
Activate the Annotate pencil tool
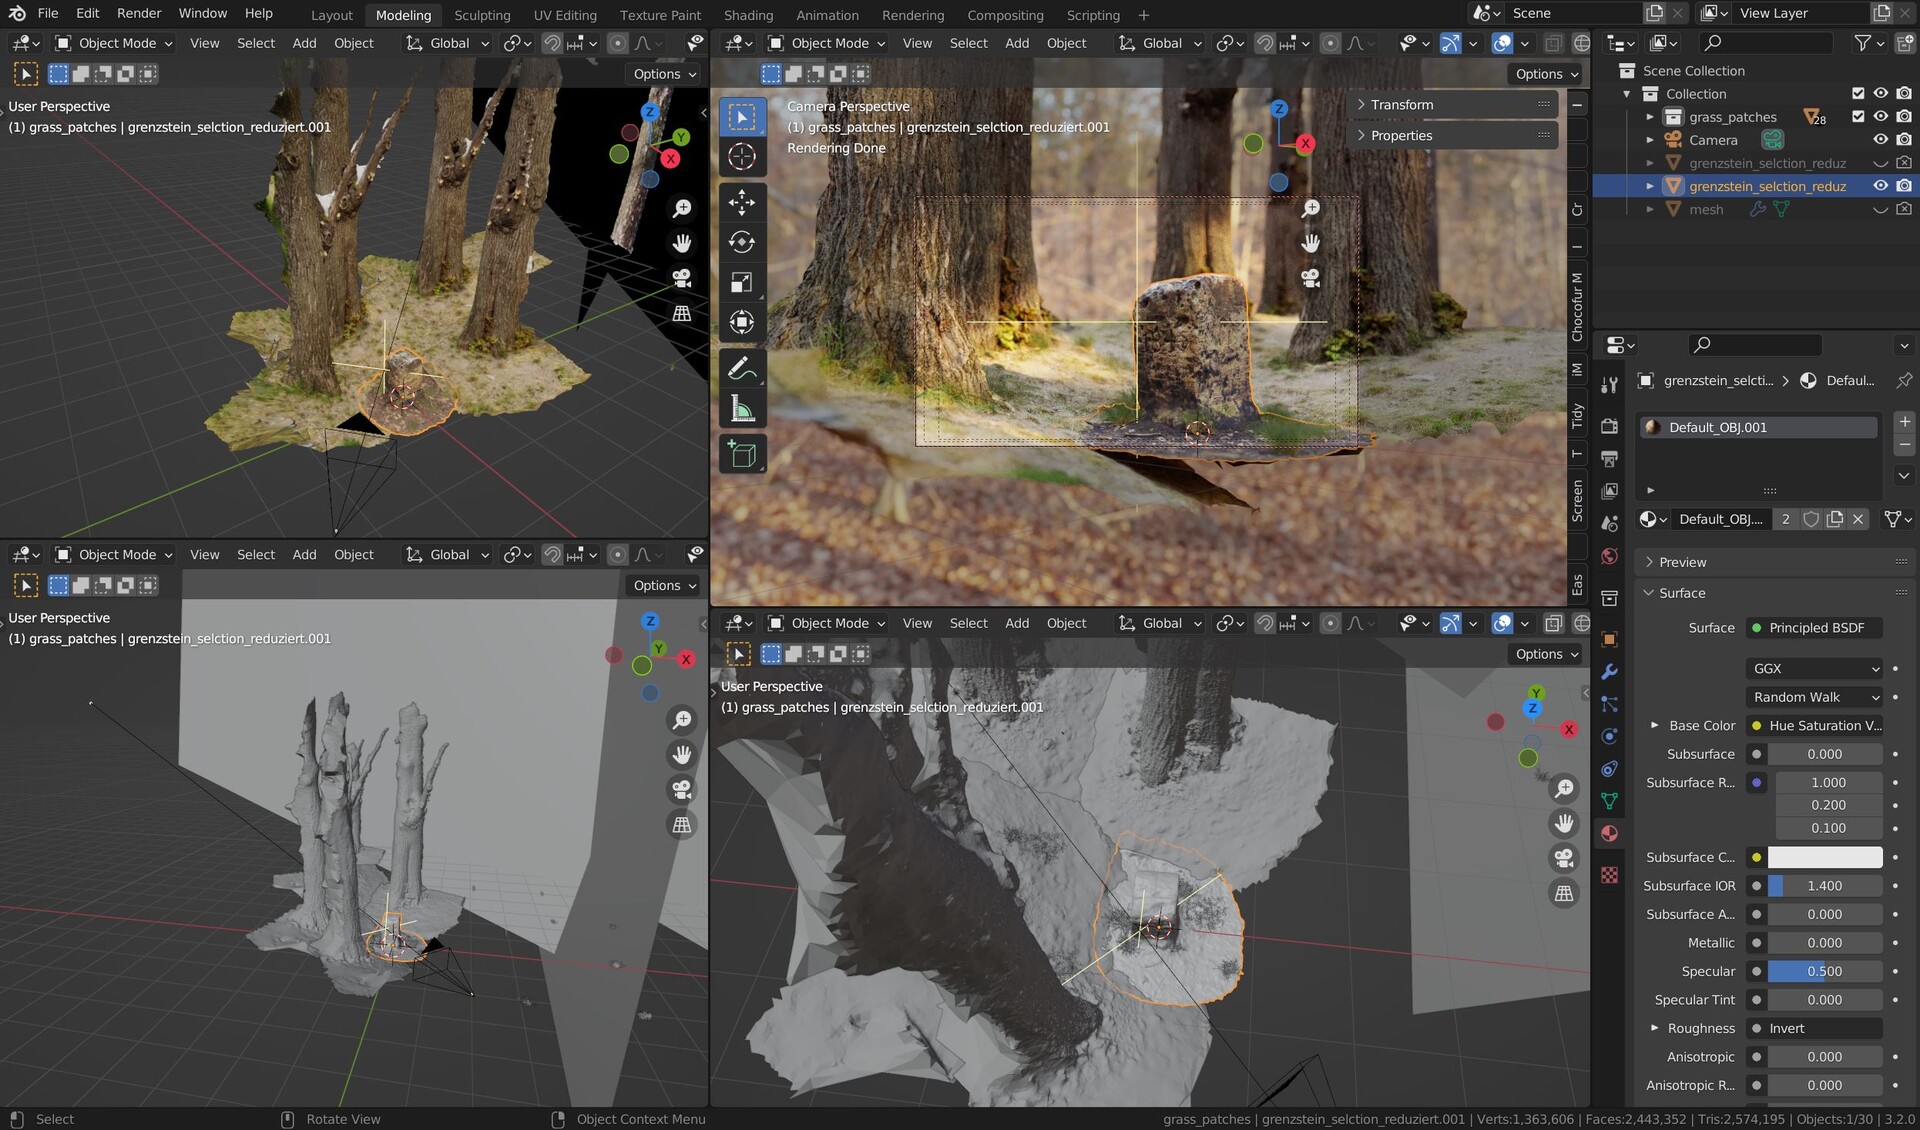pyautogui.click(x=741, y=369)
